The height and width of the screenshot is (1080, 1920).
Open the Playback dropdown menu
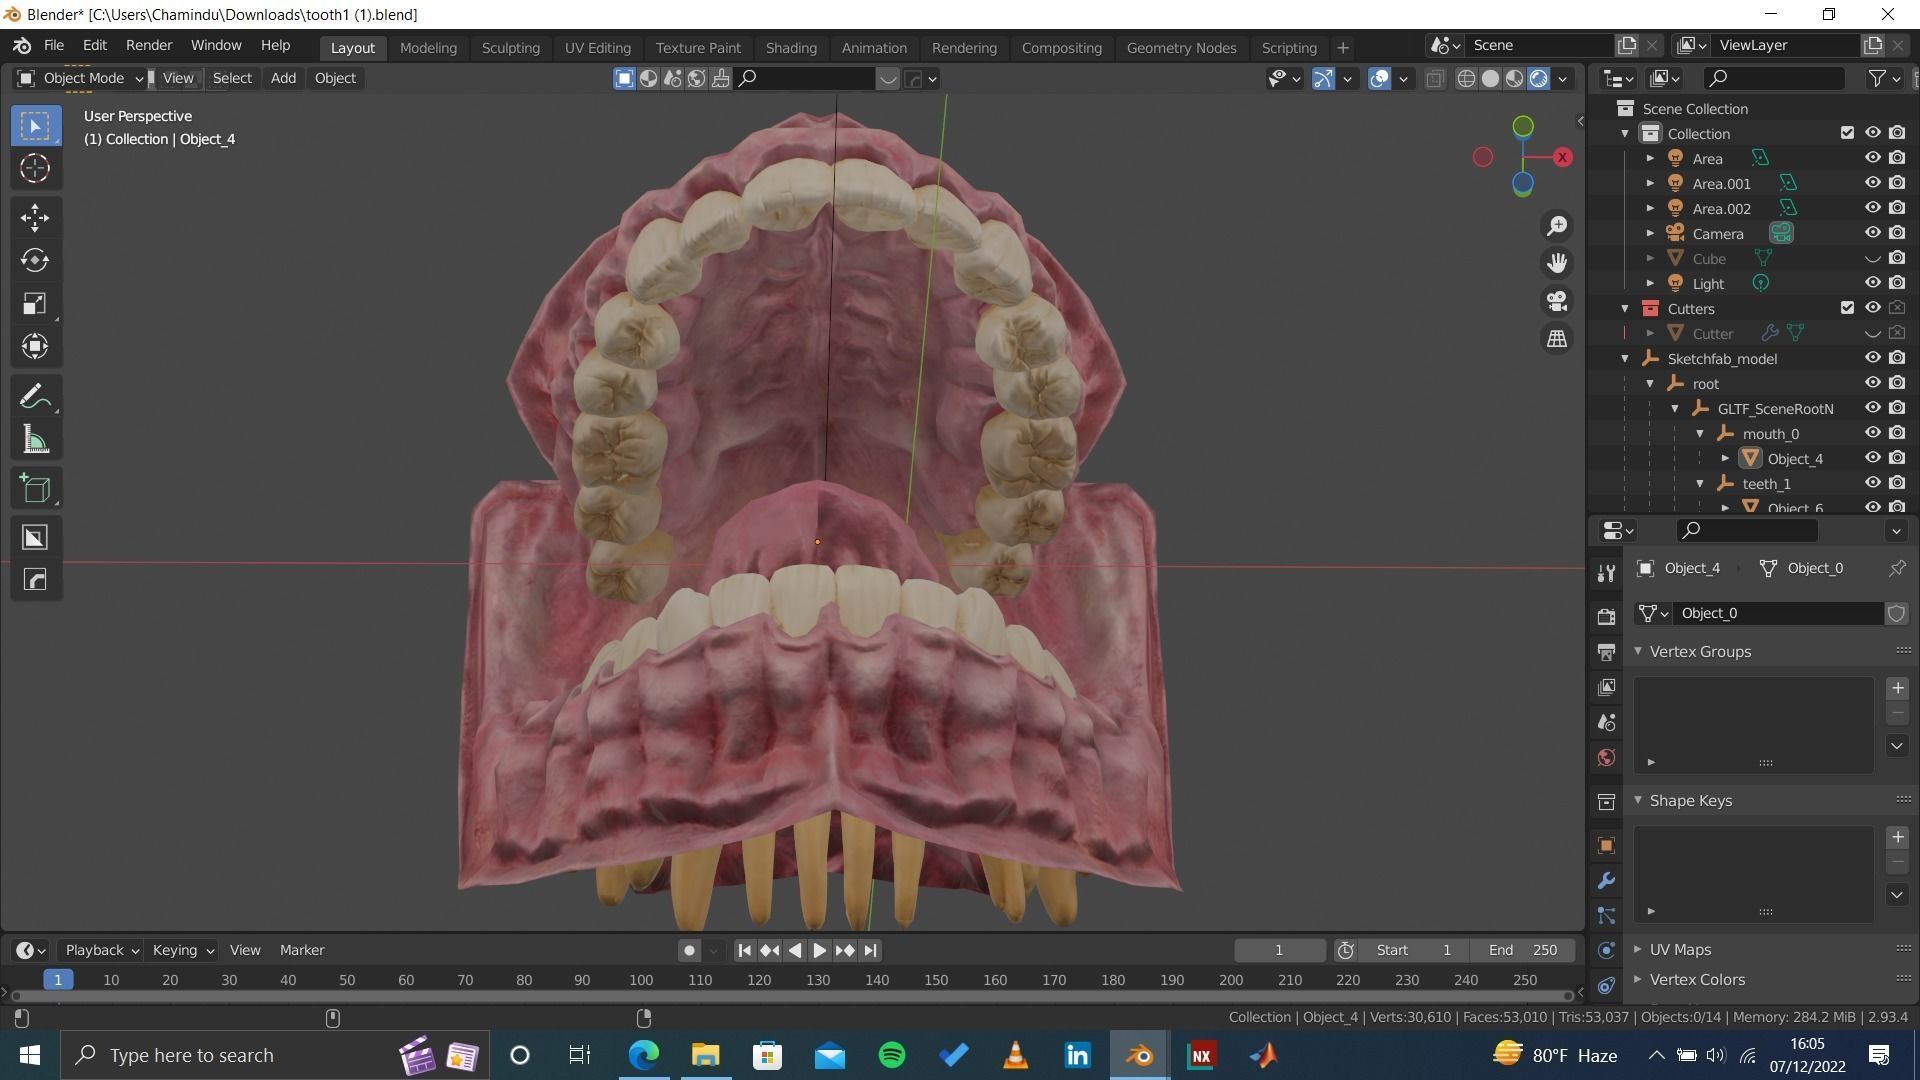click(101, 950)
